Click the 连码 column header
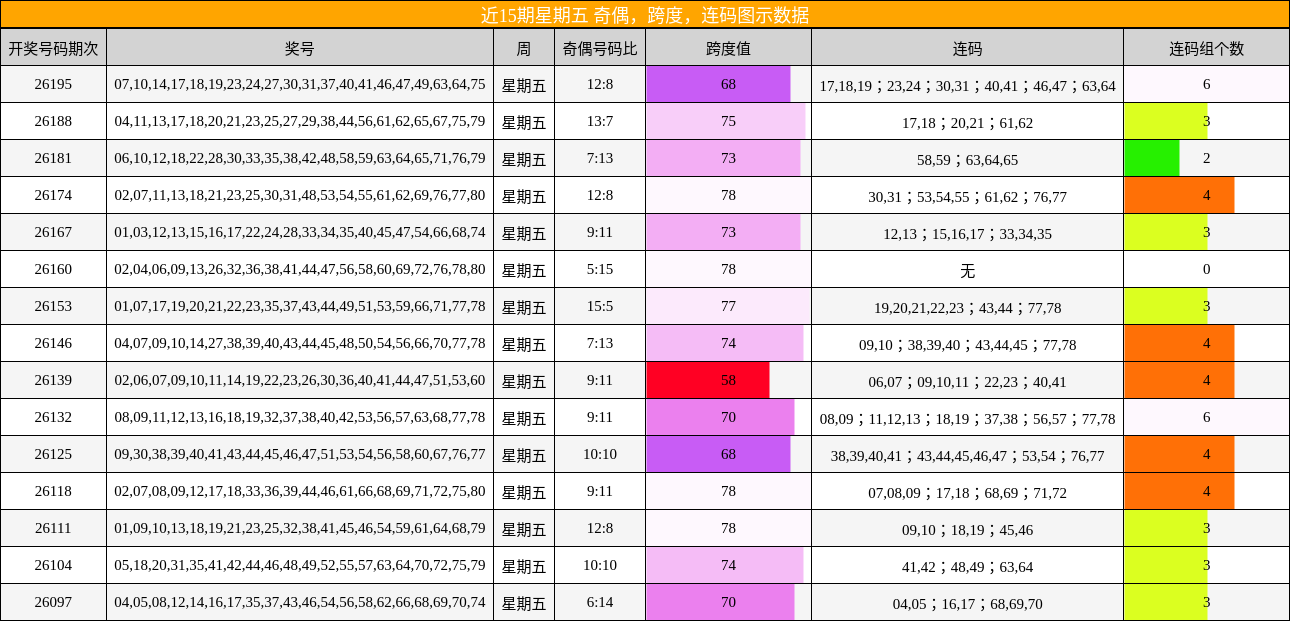This screenshot has height=621, width=1290. tap(967, 47)
